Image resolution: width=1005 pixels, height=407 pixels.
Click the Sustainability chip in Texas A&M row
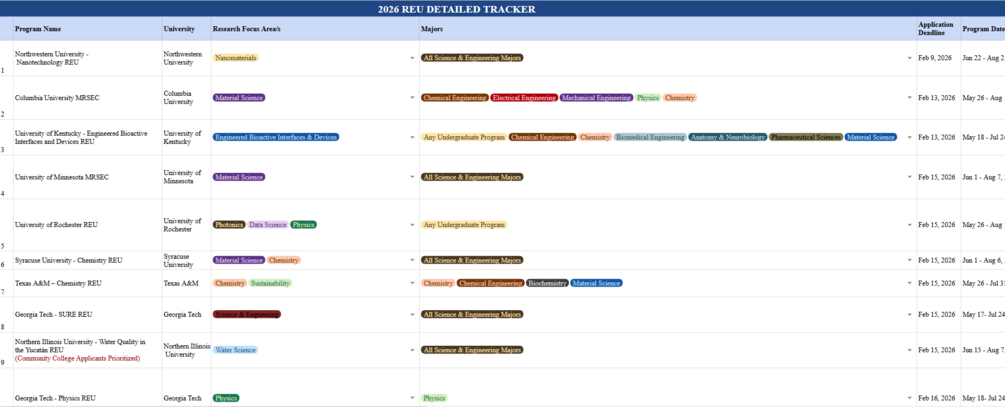(270, 283)
